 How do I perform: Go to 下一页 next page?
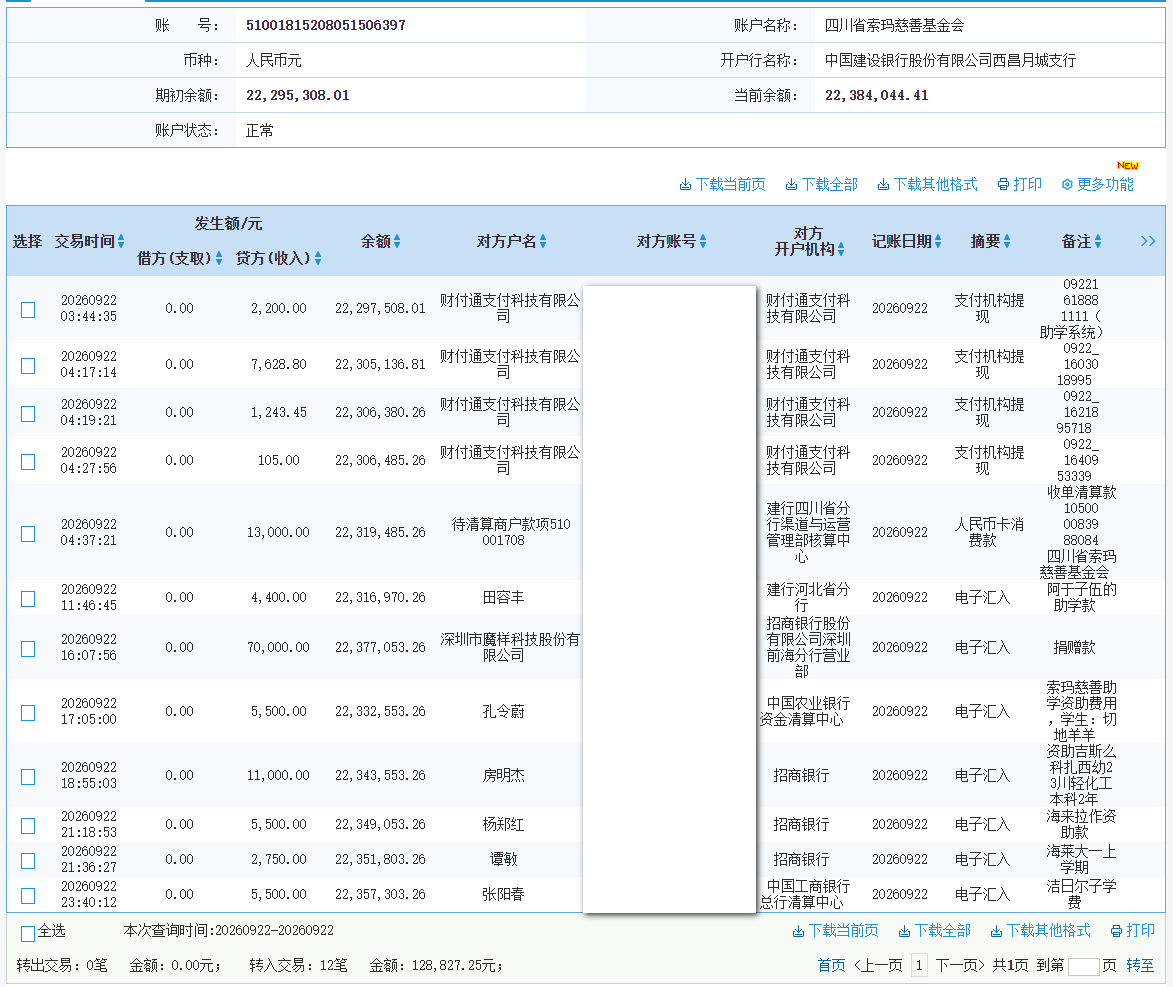960,965
